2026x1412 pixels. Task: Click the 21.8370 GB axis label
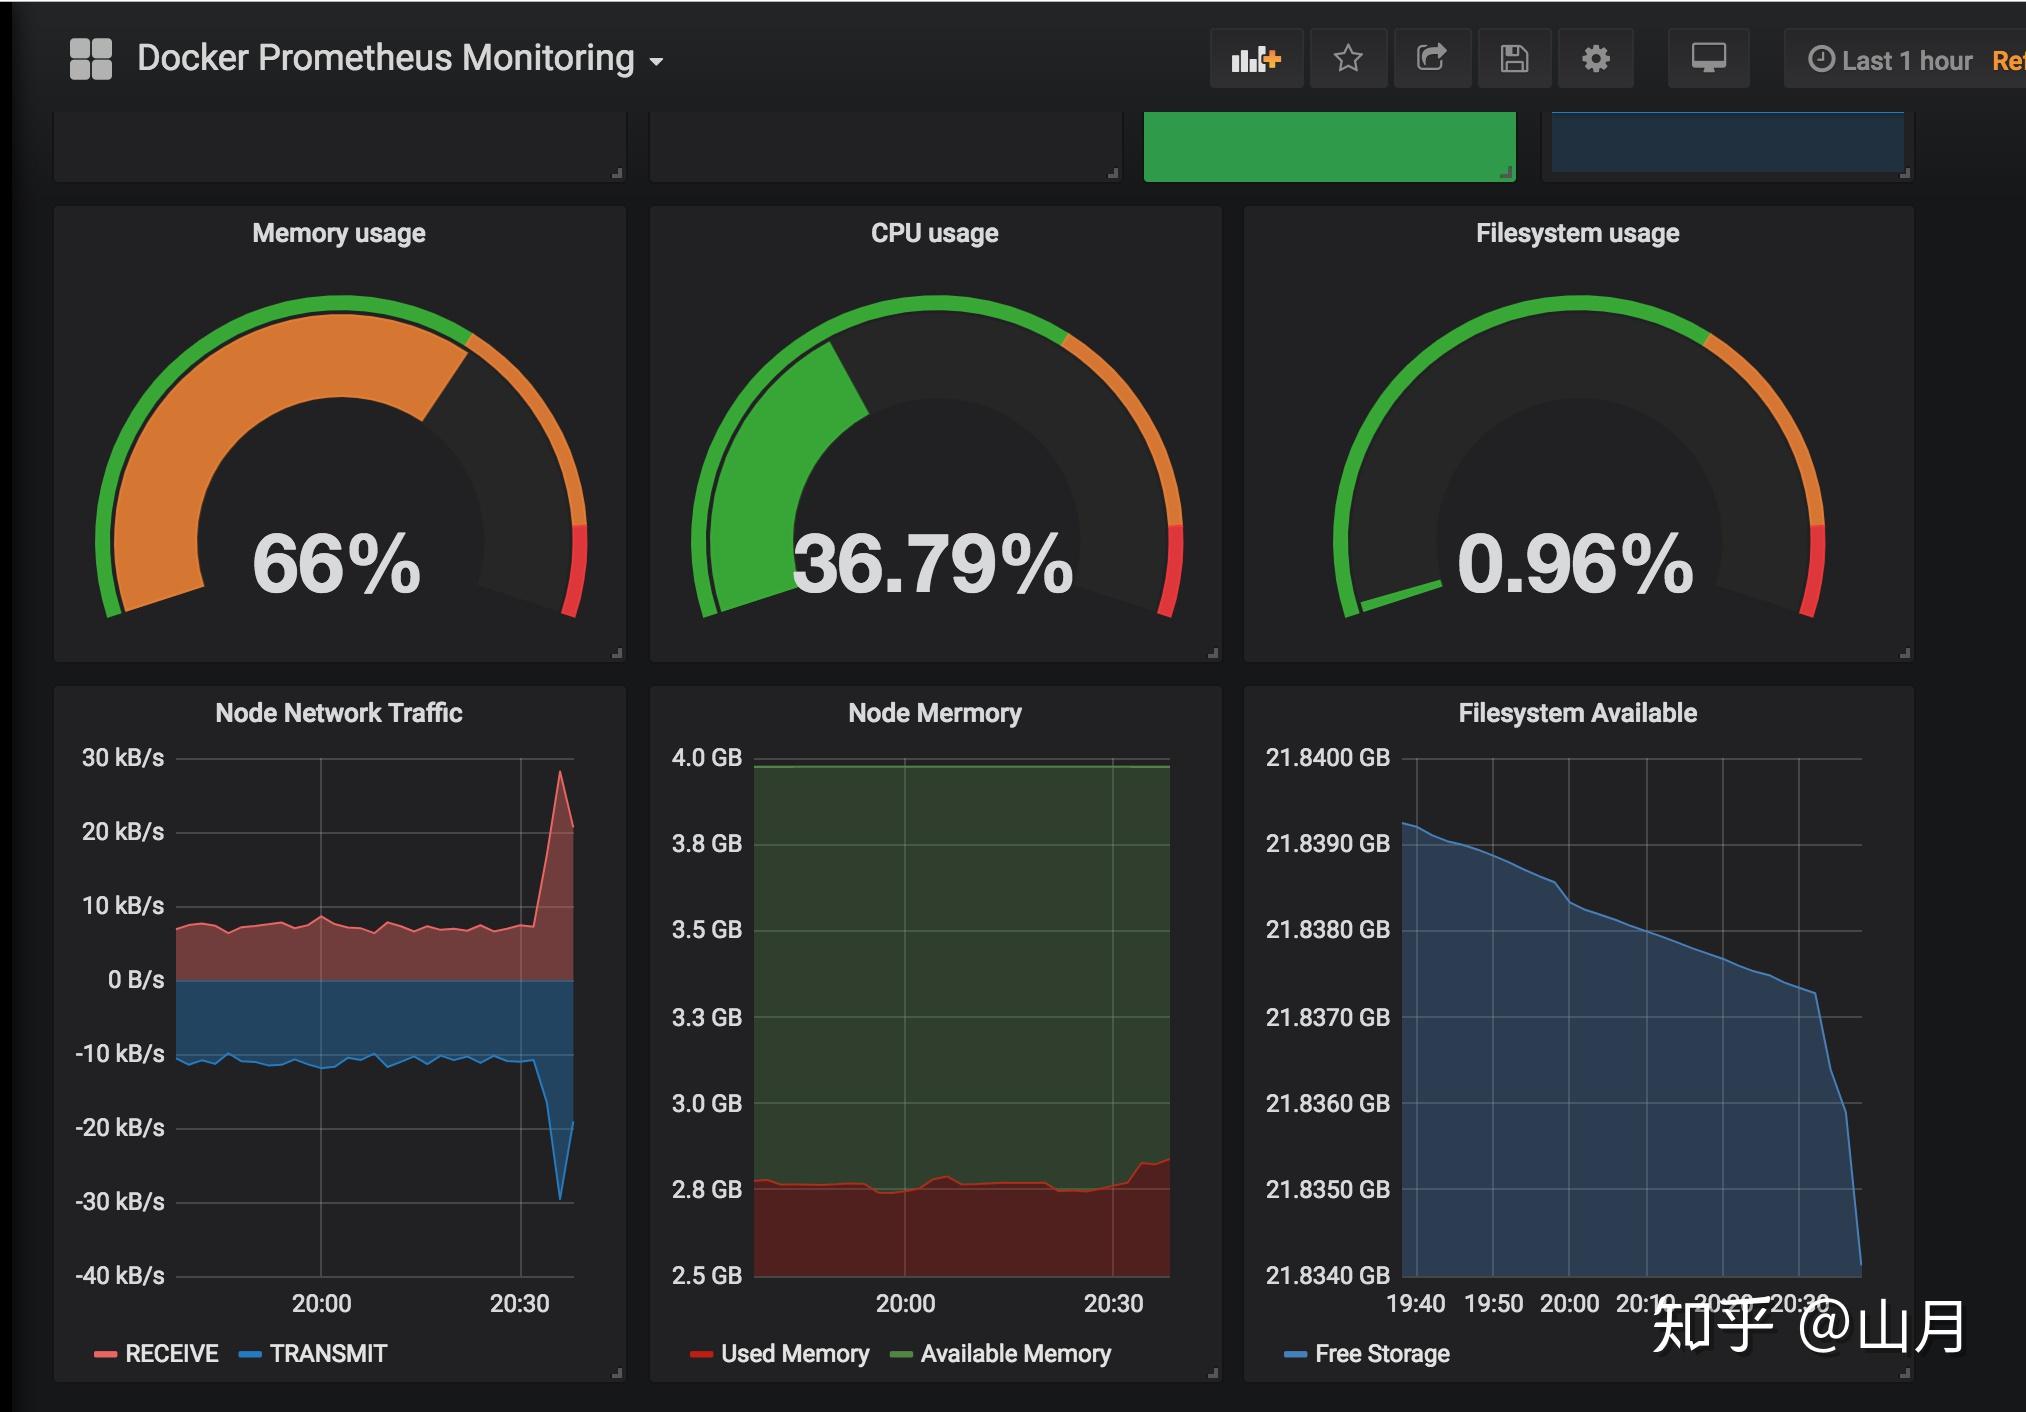pyautogui.click(x=1328, y=1018)
